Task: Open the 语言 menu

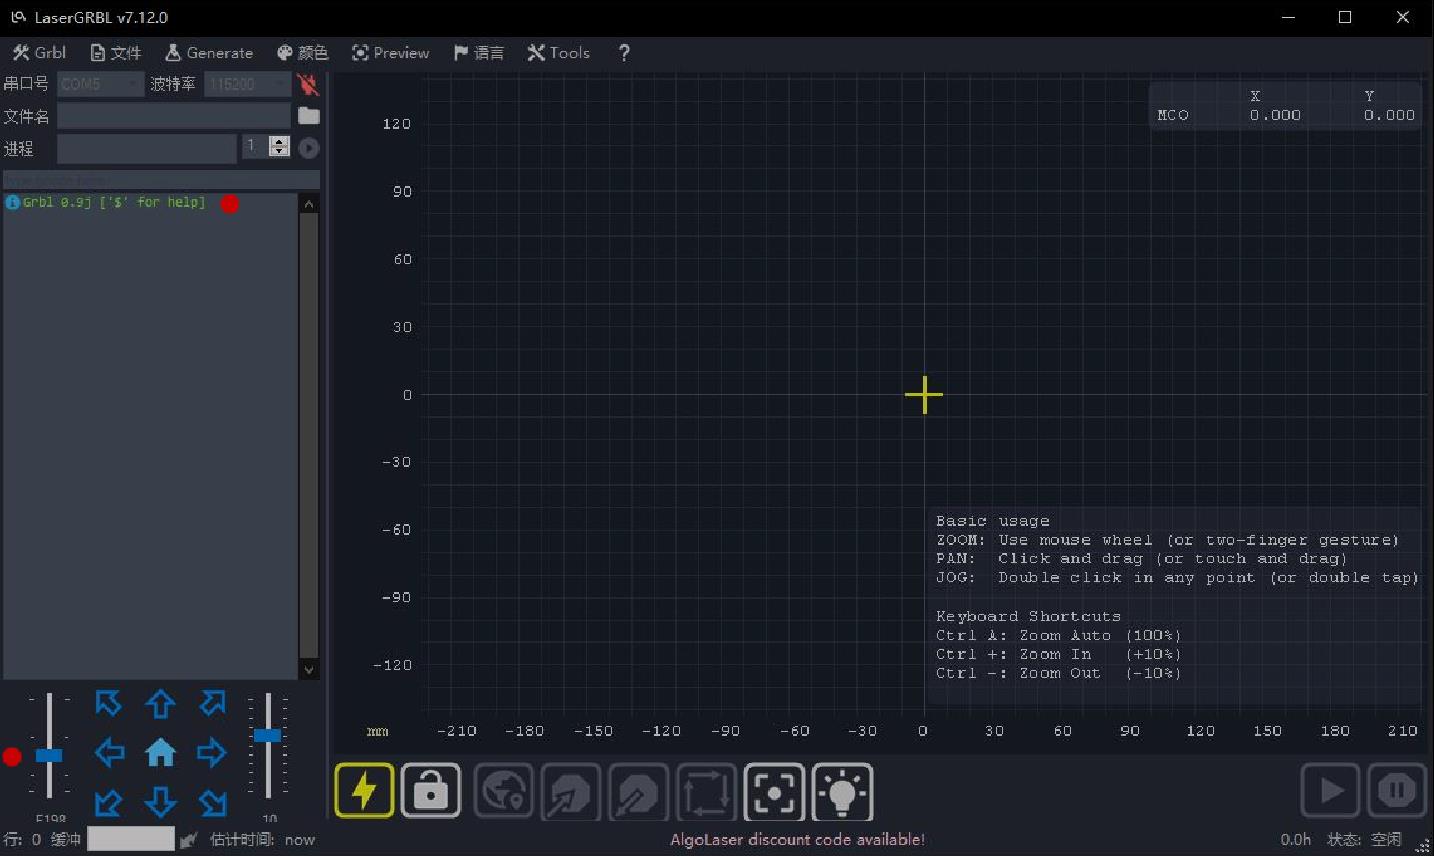Action: click(x=478, y=53)
